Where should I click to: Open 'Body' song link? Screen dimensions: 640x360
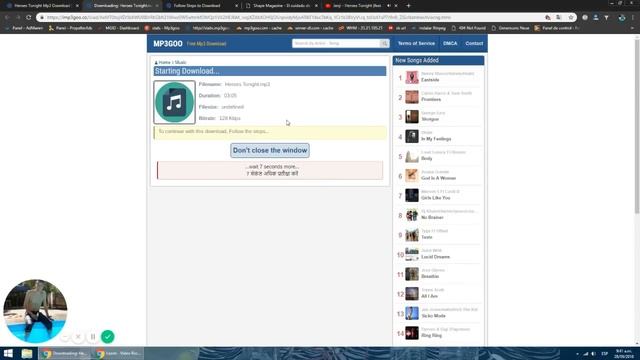point(427,158)
